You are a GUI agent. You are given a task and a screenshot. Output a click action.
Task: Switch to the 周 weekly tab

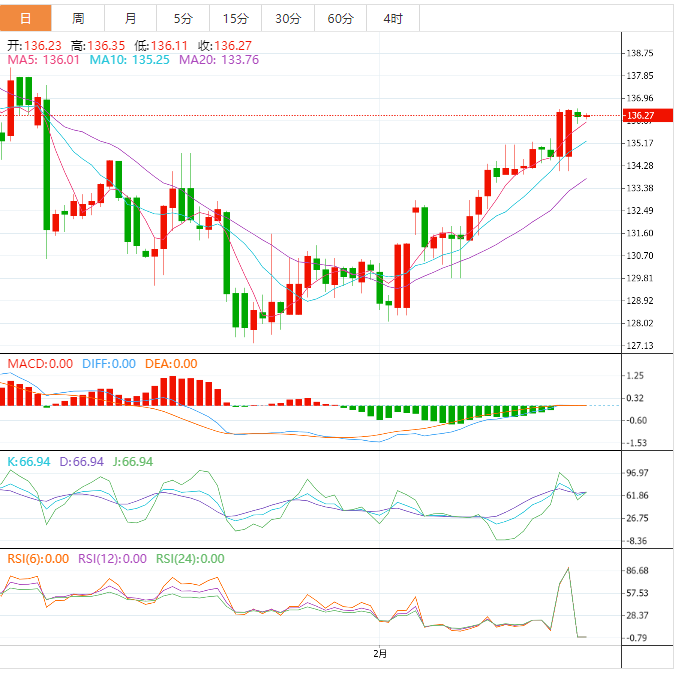78,18
